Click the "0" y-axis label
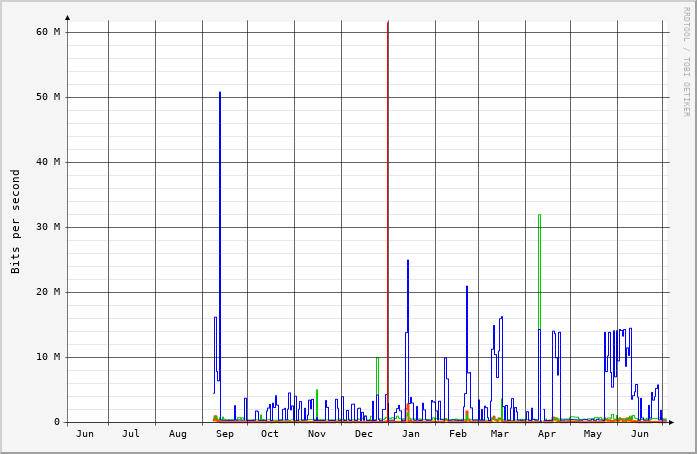This screenshot has height=454, width=697. (x=57, y=422)
